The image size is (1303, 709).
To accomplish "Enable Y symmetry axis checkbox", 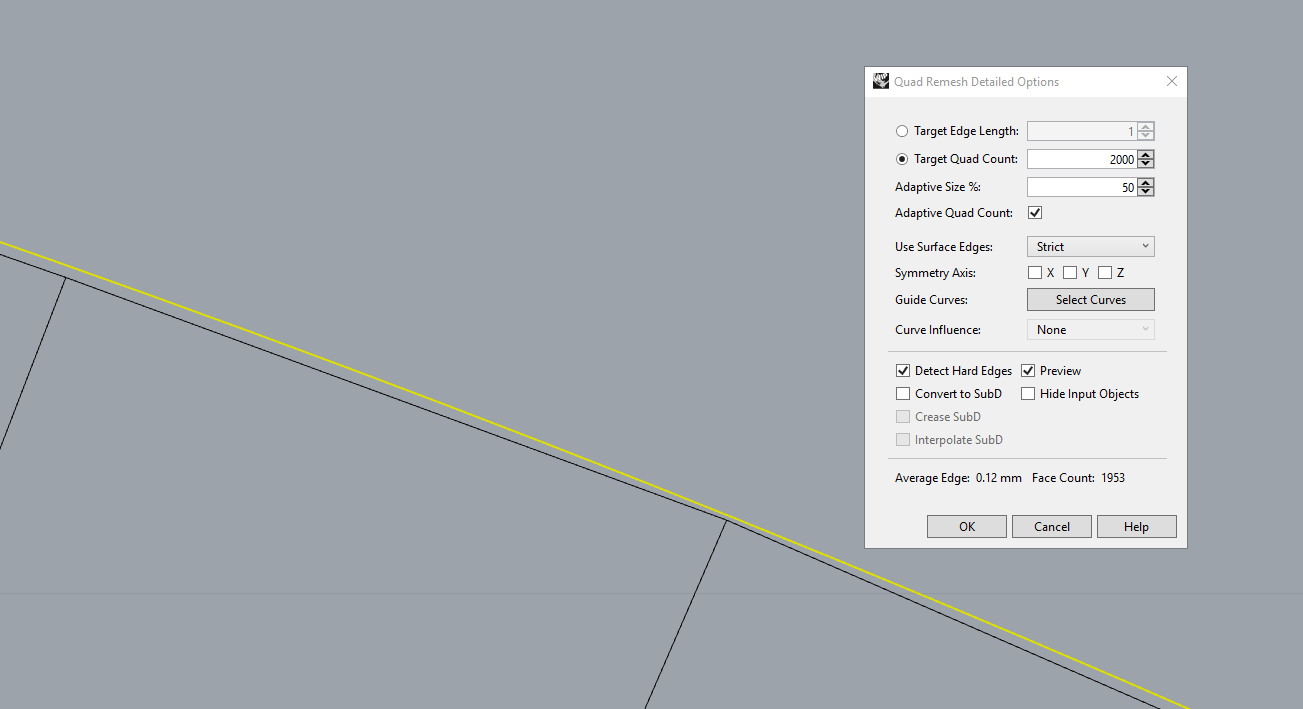I will tap(1070, 273).
